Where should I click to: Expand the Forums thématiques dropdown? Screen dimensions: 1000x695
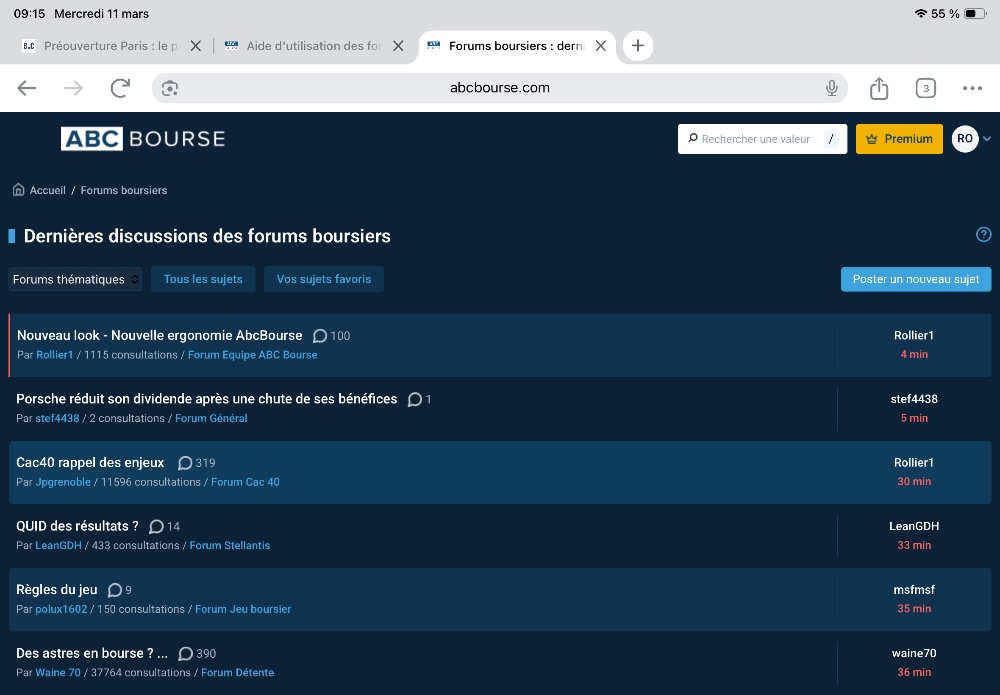[x=76, y=279]
